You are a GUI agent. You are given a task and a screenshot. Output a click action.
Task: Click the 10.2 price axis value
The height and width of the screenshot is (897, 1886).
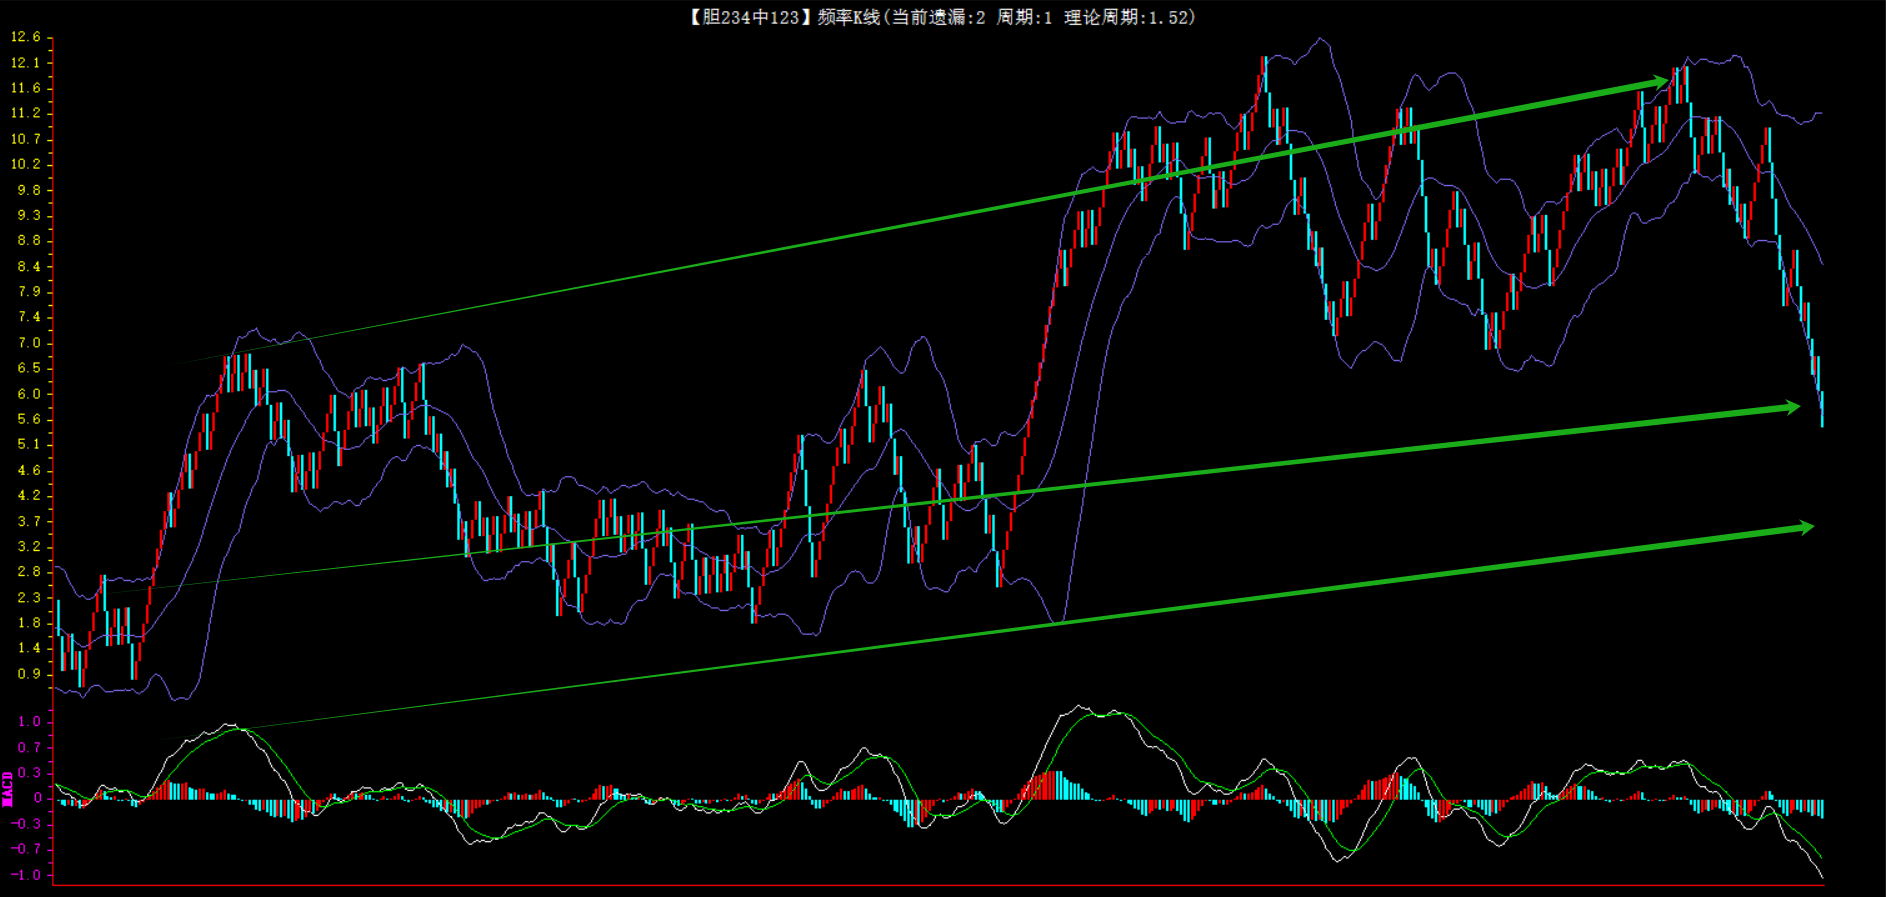pos(26,164)
